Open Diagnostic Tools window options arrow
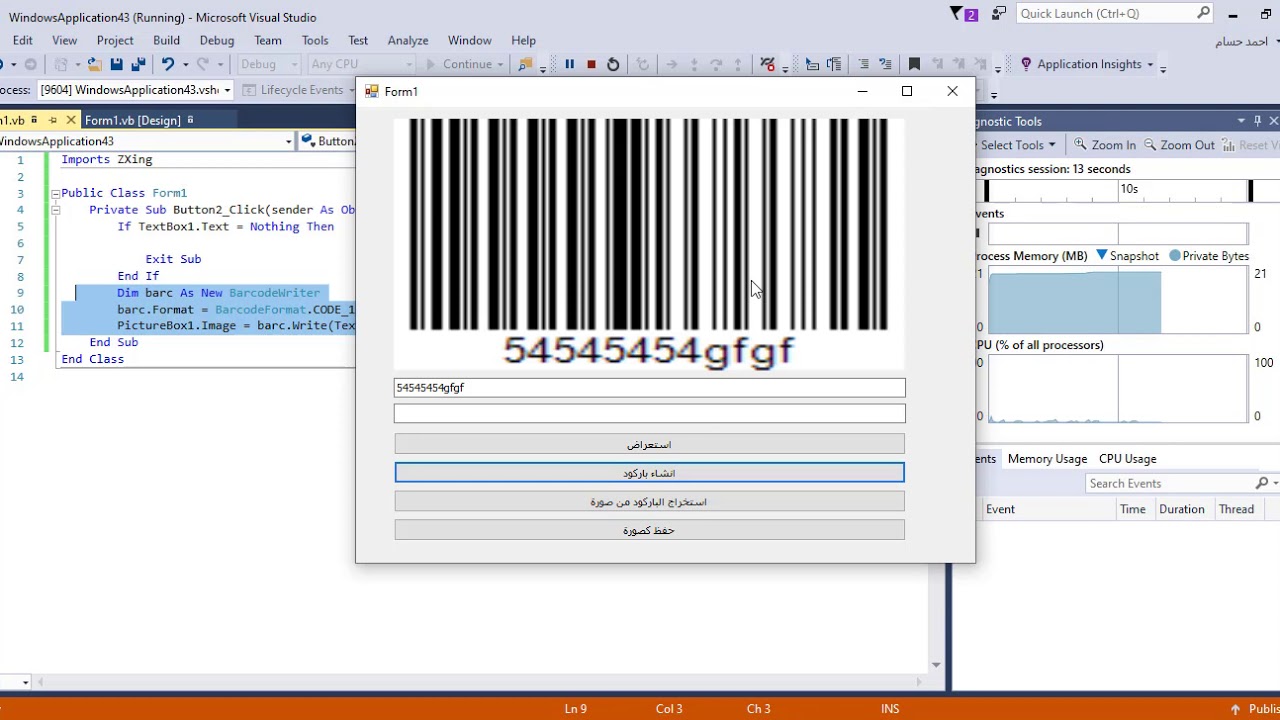This screenshot has width=1280, height=720. [1241, 121]
